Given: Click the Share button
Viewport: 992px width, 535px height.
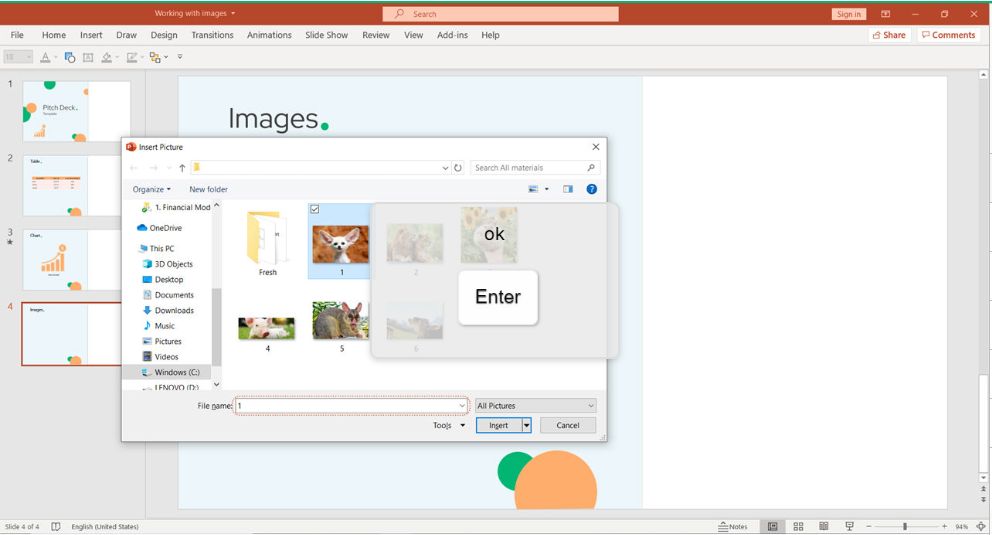Looking at the screenshot, I should pos(889,35).
